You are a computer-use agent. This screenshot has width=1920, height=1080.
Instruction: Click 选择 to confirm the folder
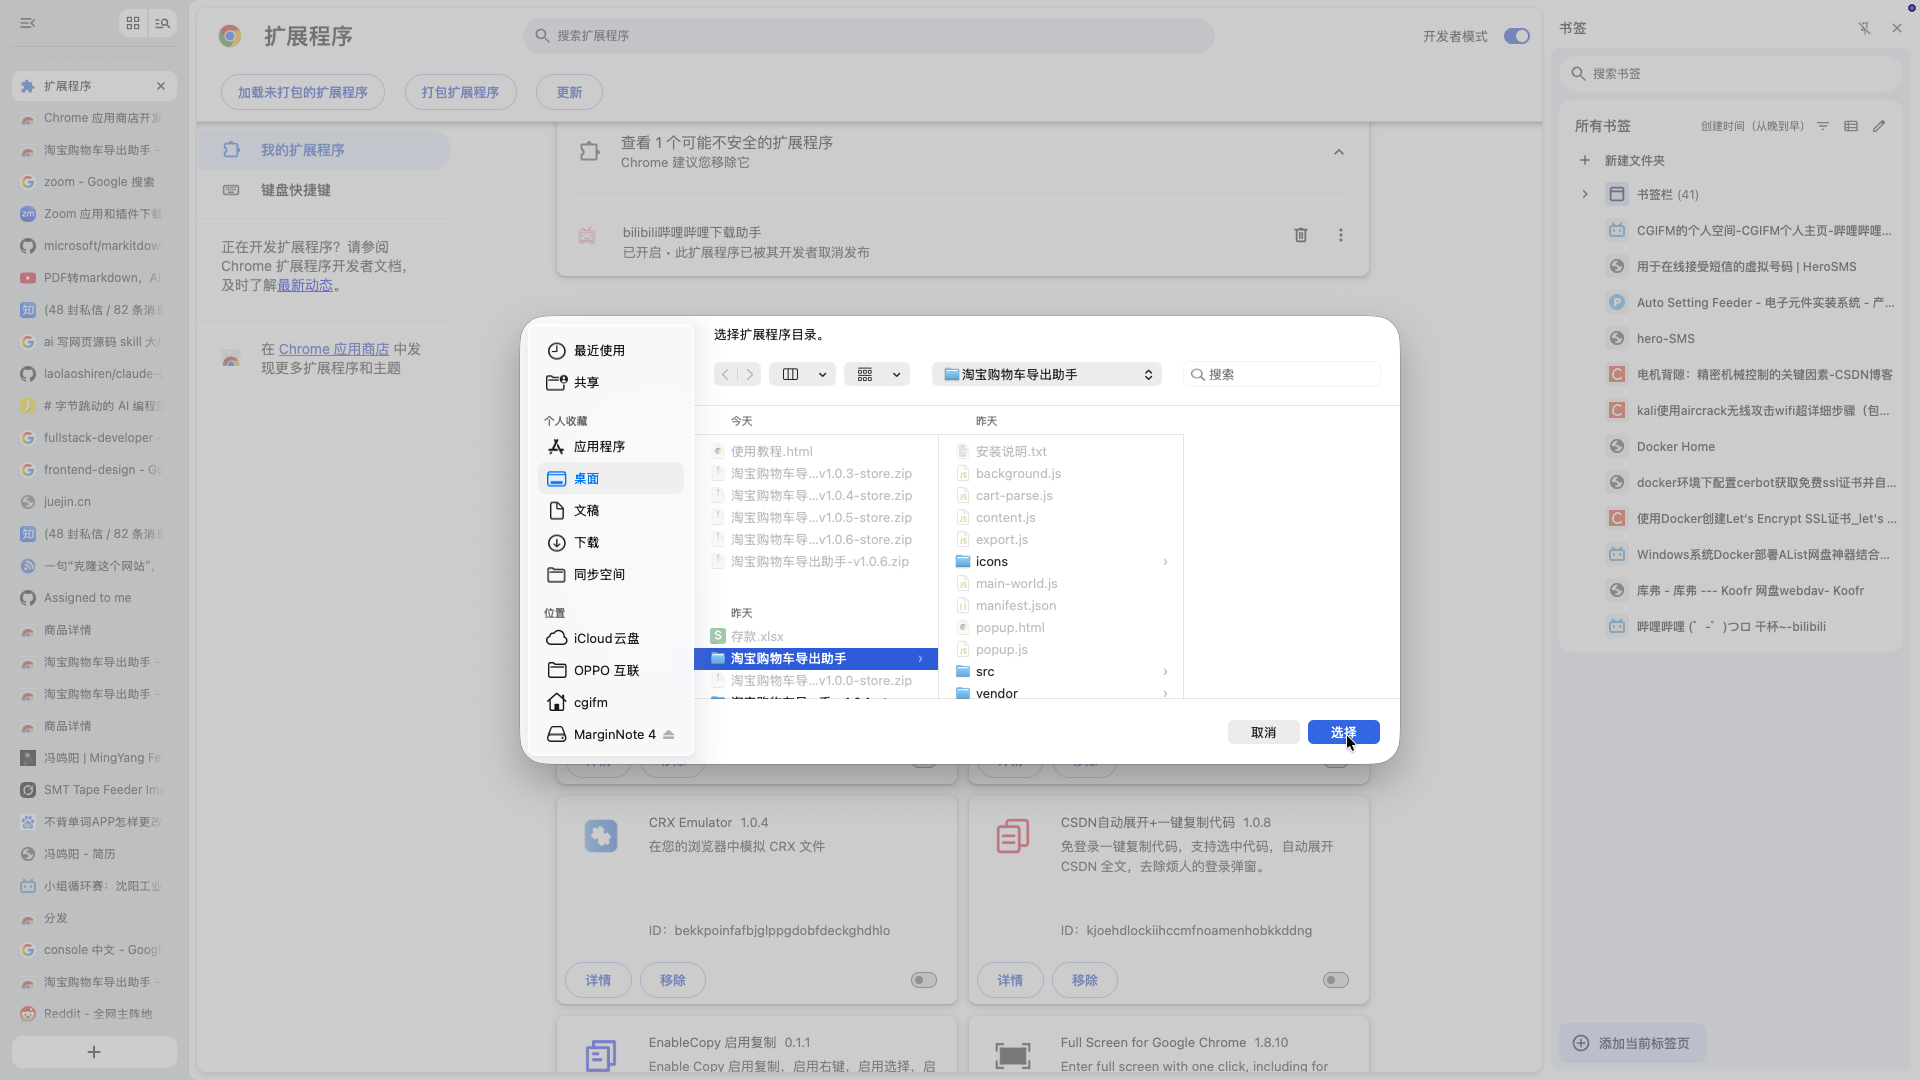pos(1343,732)
